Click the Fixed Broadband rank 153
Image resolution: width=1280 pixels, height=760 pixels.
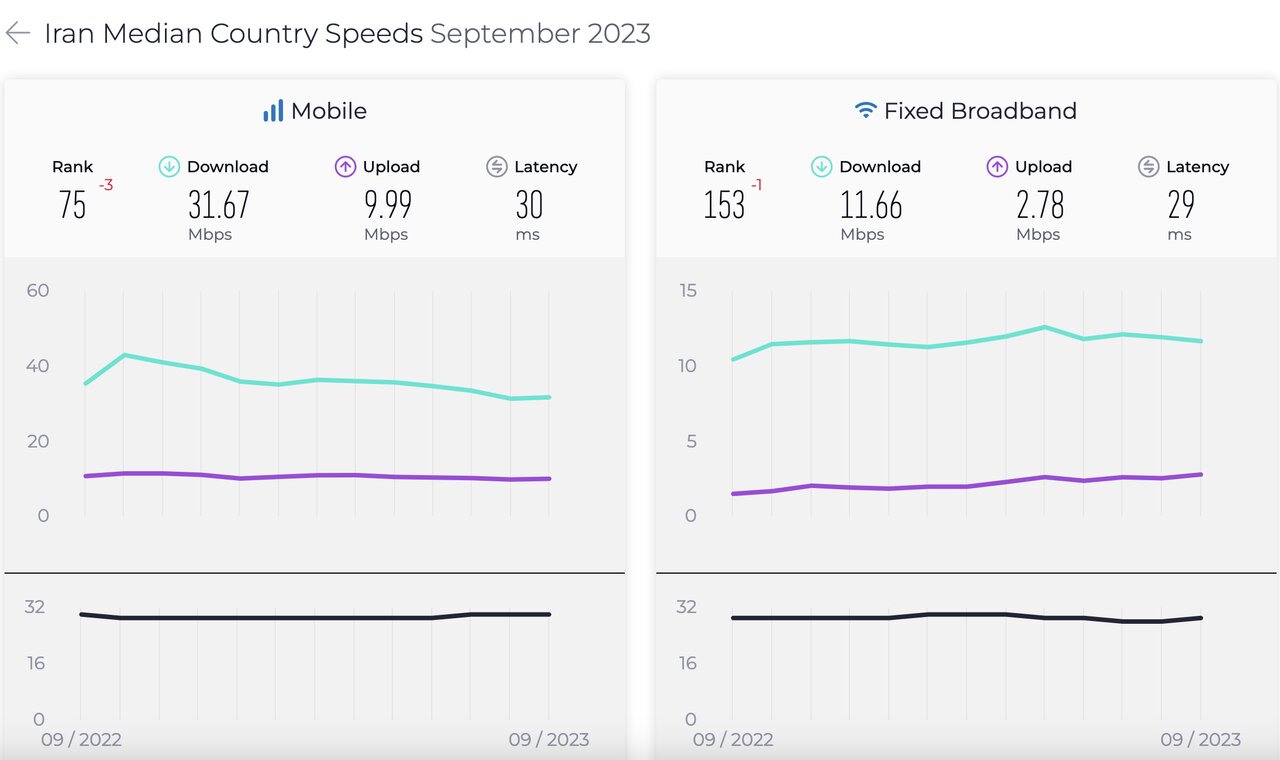[724, 205]
